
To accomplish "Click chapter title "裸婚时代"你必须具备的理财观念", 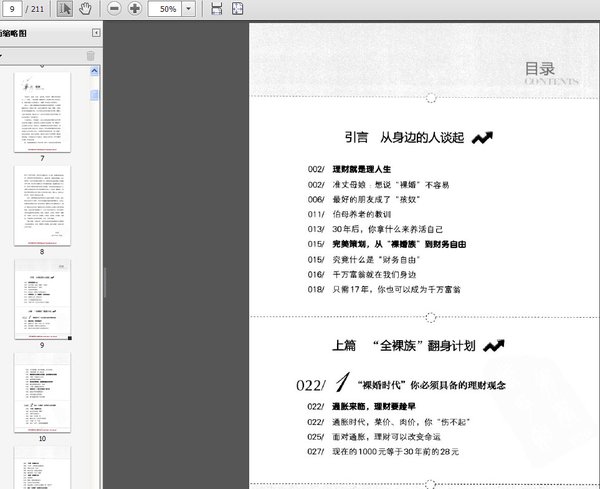I will [x=431, y=385].
